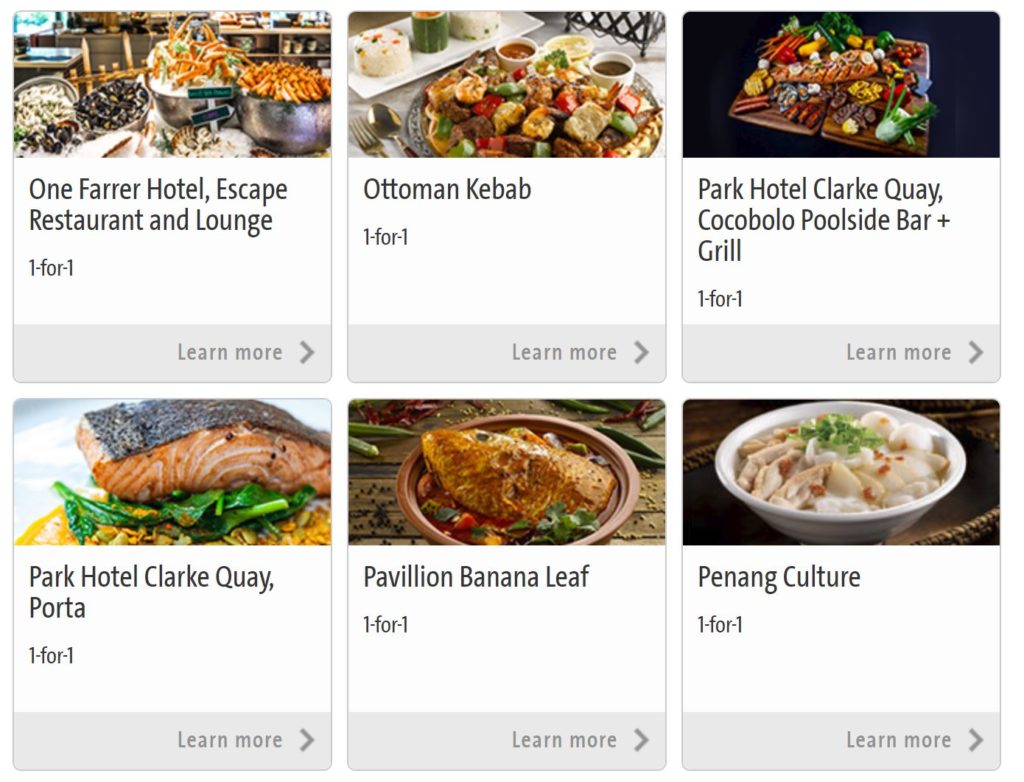Select the seafood buffet photo thumbnail

(172, 84)
